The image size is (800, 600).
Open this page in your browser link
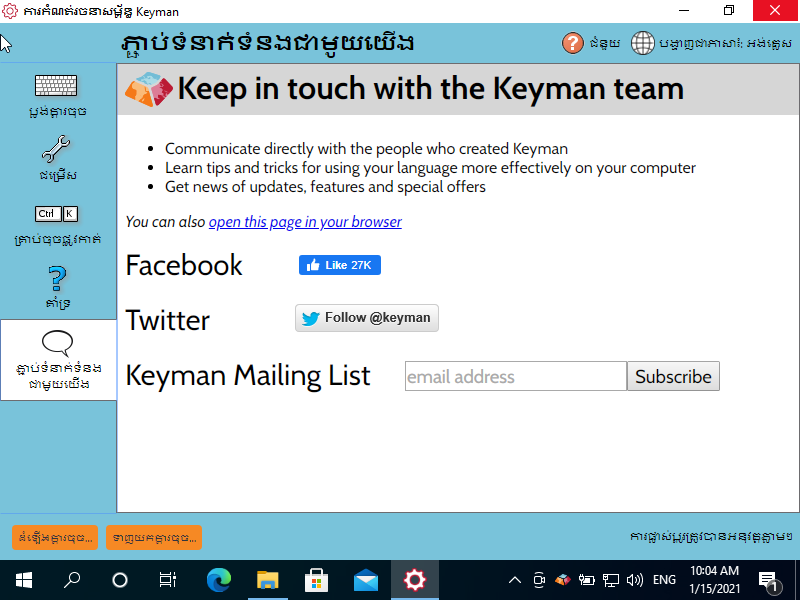[305, 222]
